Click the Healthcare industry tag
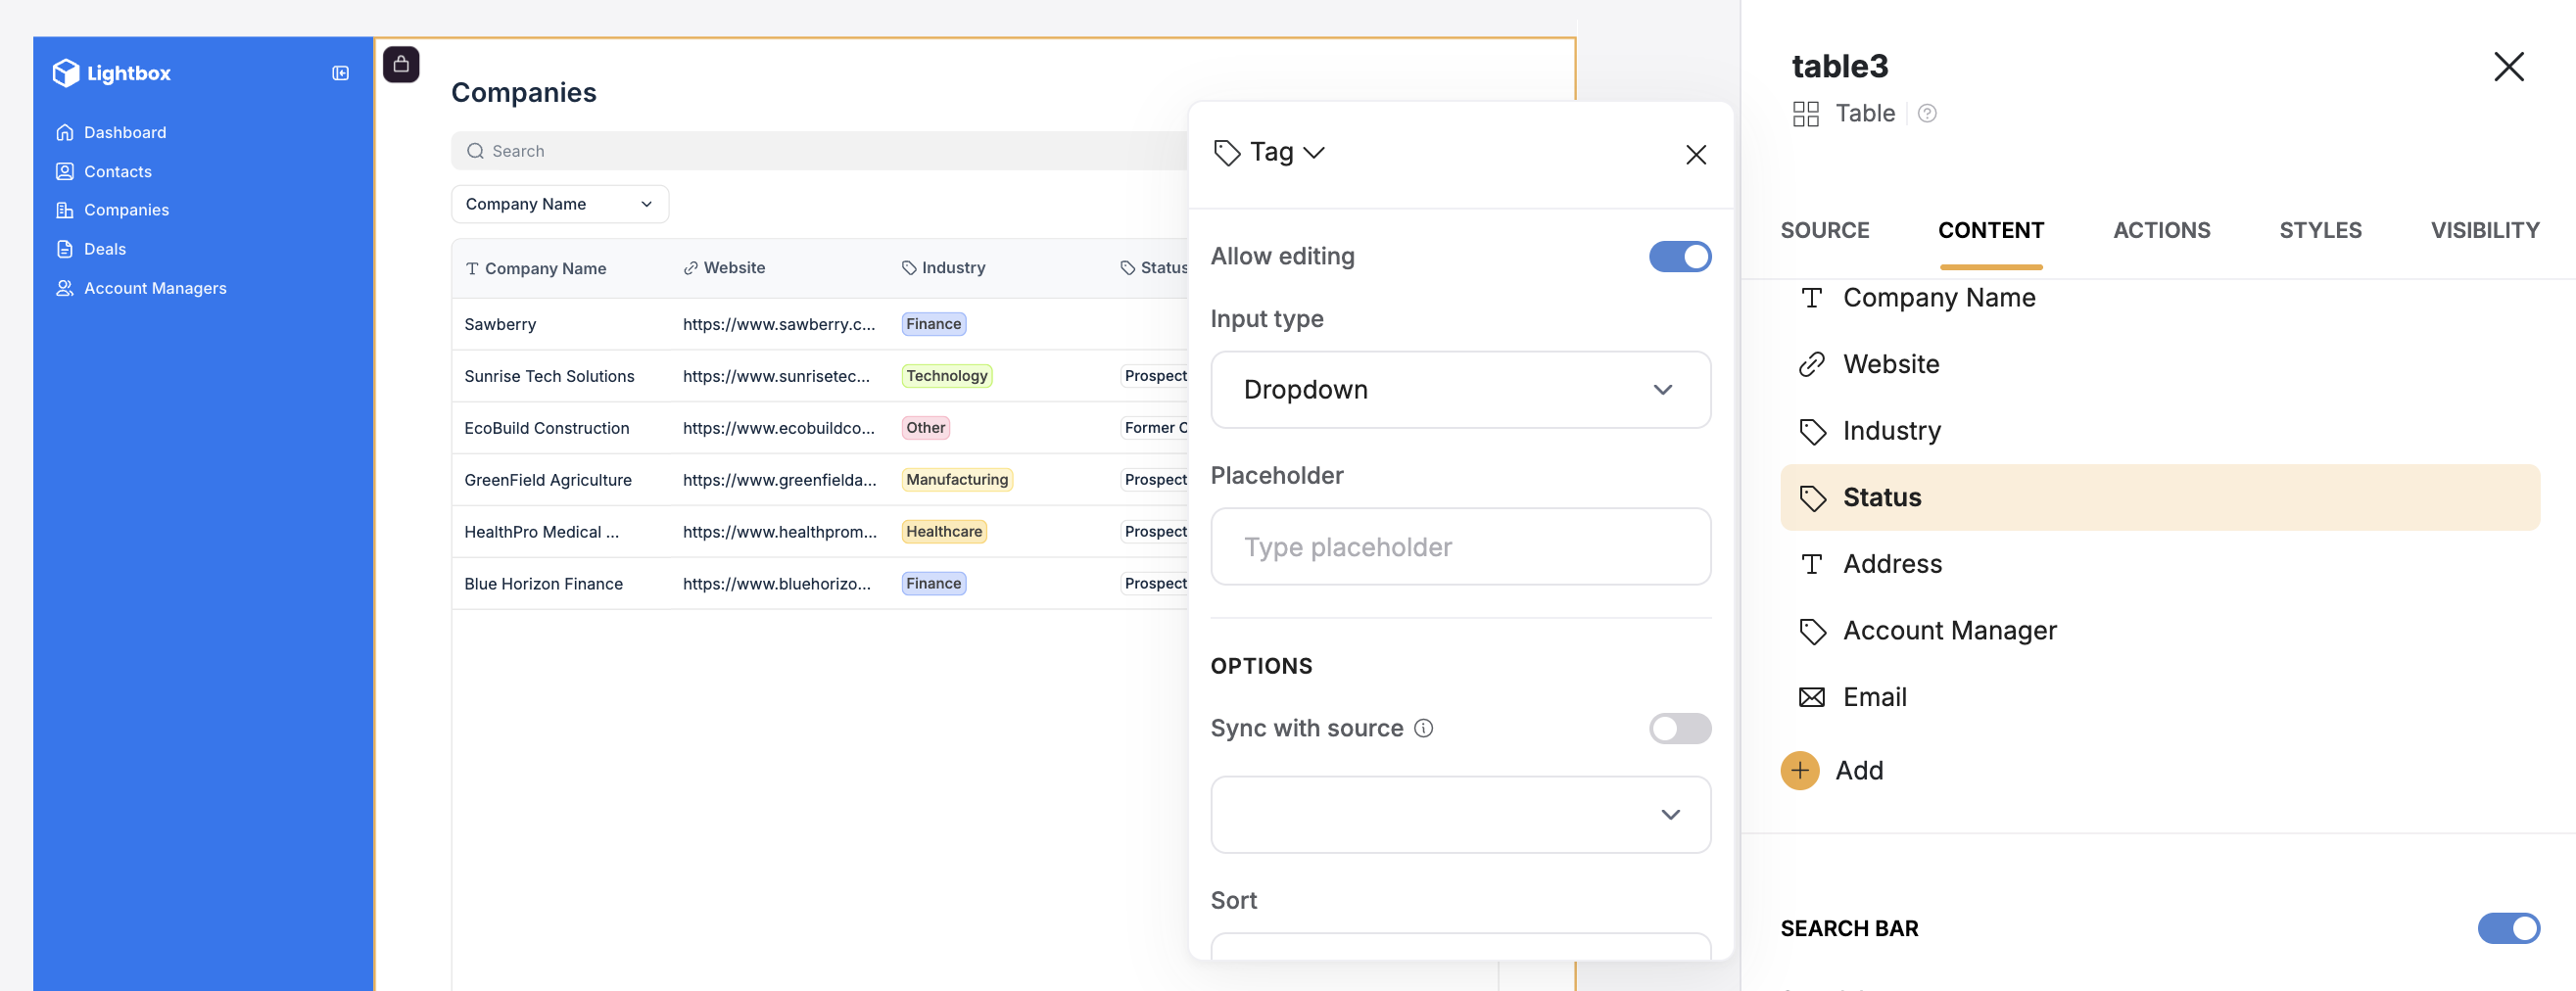 [944, 532]
